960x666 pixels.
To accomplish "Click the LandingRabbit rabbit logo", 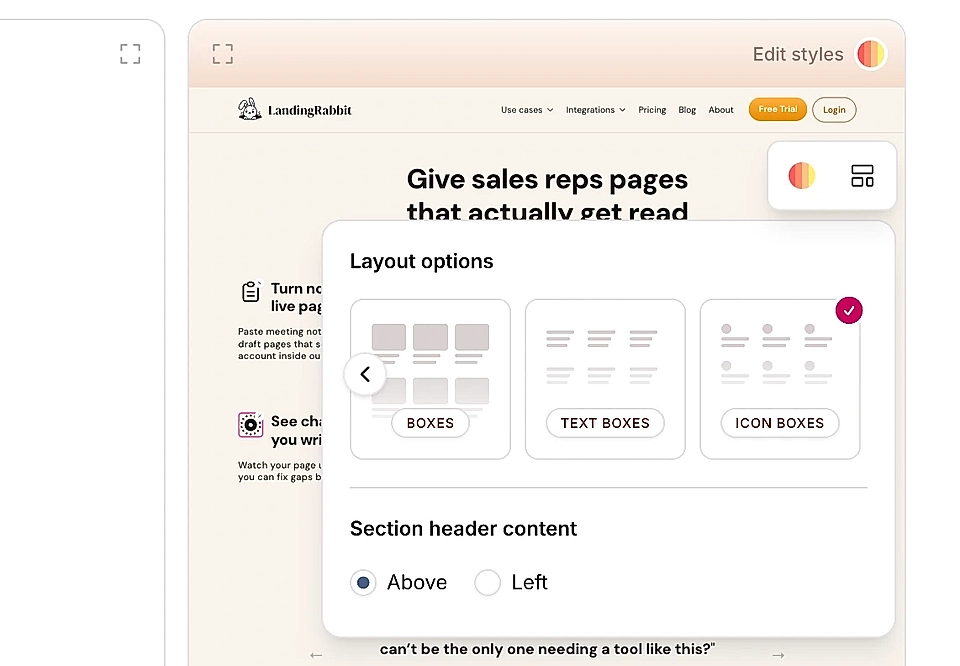I will 249,108.
